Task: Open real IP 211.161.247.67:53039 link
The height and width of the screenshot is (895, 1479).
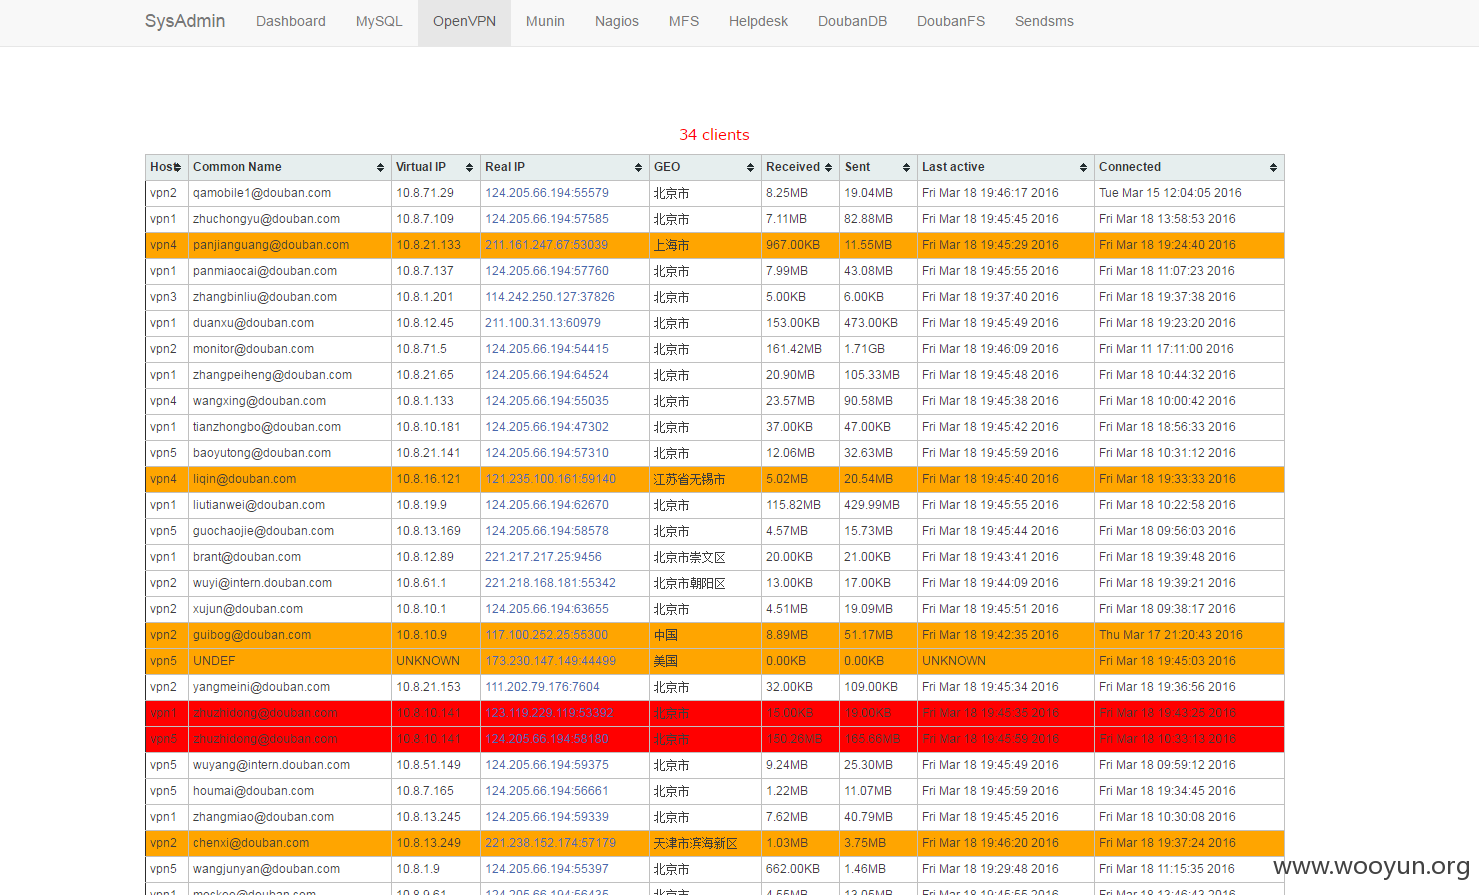Action: (x=547, y=245)
